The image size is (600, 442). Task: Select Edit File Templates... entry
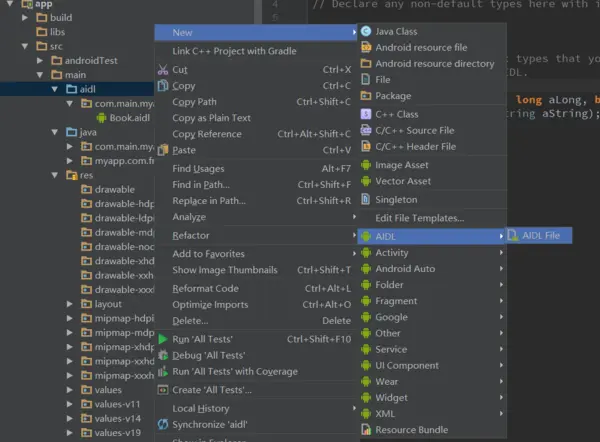432,218
